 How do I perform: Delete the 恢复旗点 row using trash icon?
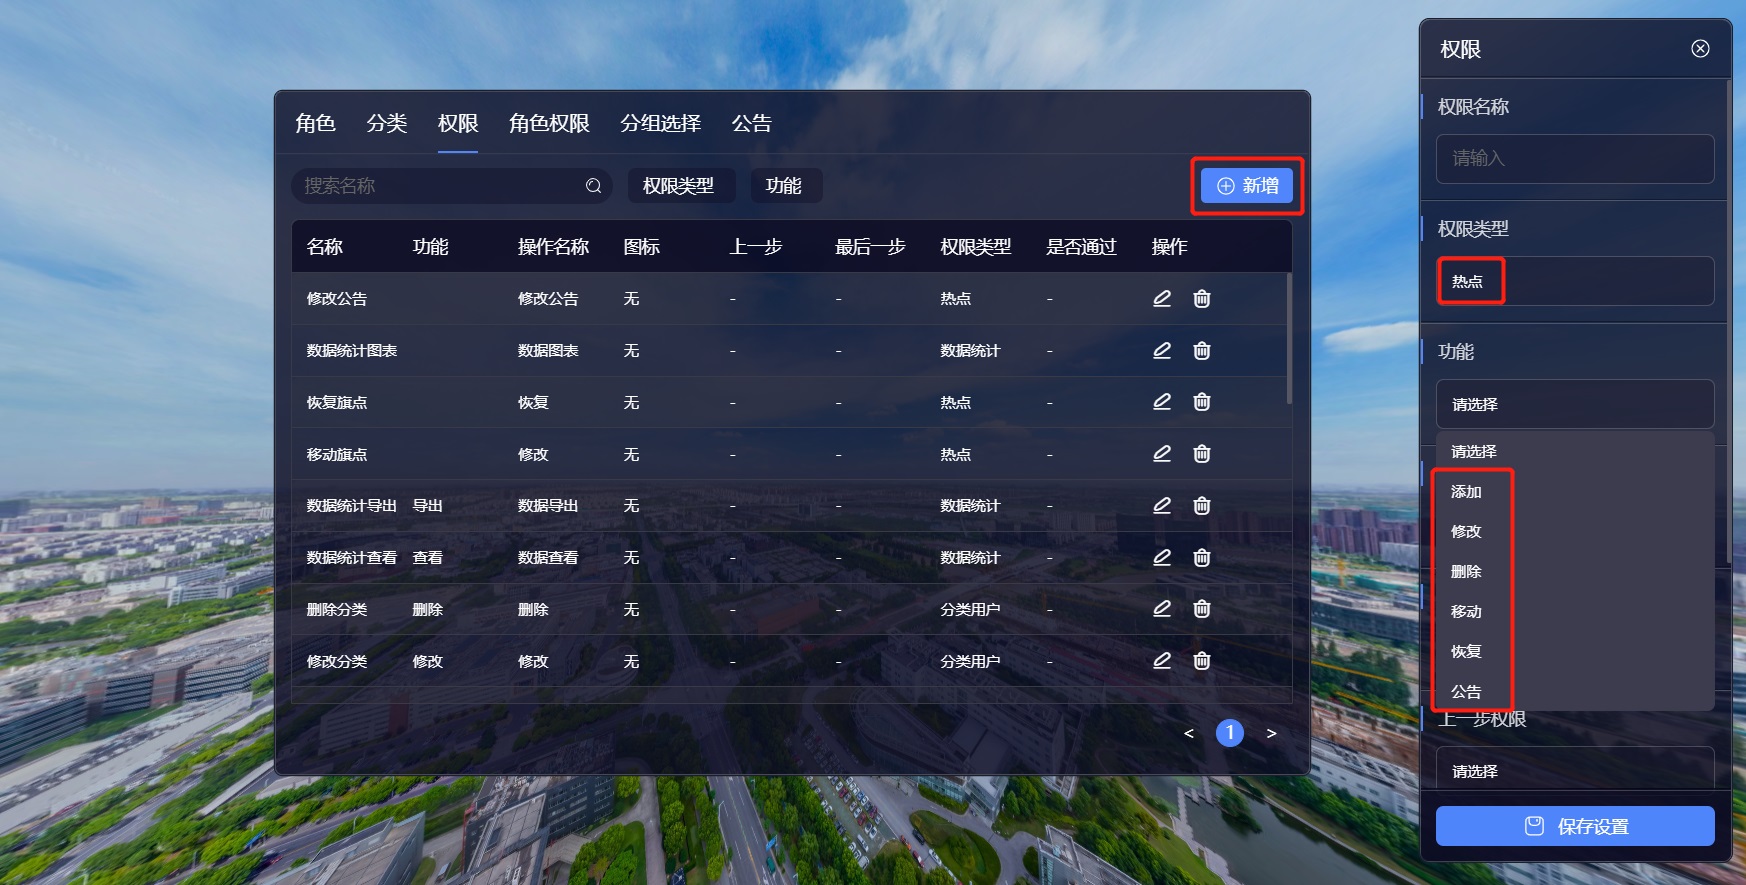coord(1202,402)
